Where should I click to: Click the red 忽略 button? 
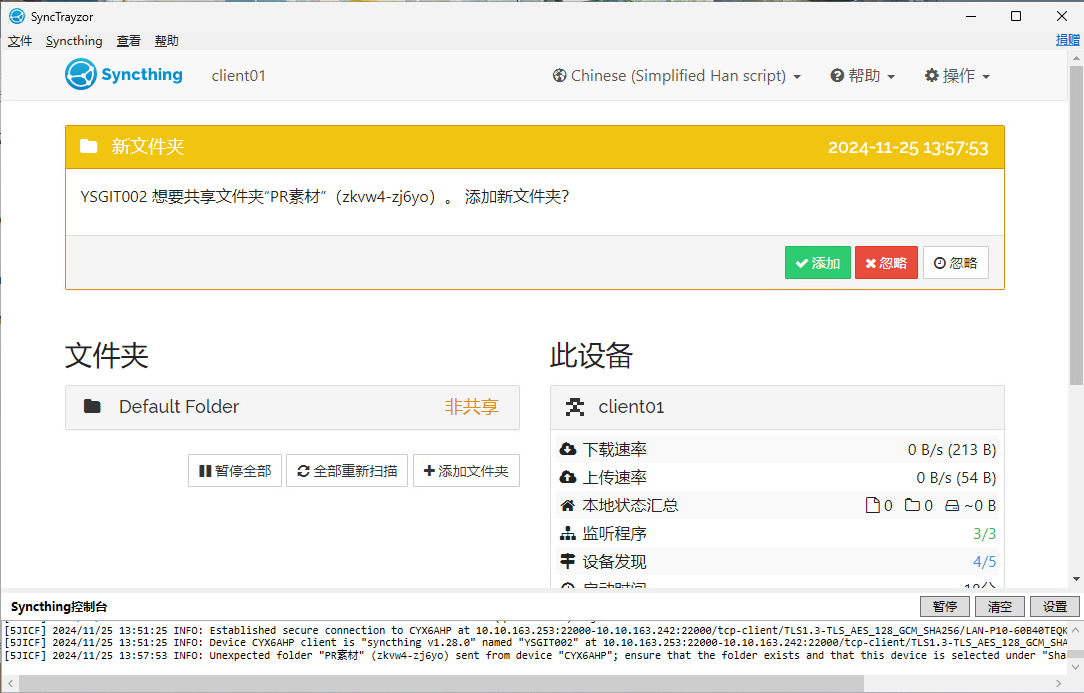(886, 263)
